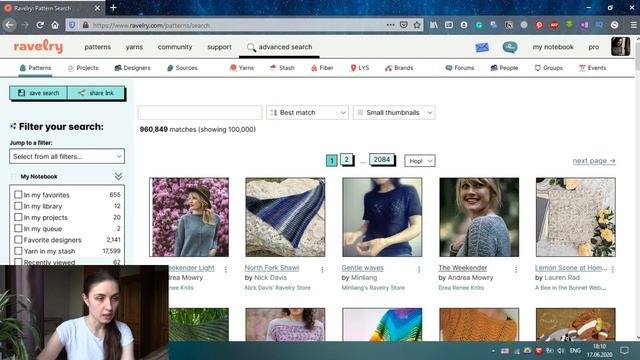The height and width of the screenshot is (360, 640).
Task: Switch to Projects search tab
Action: click(83, 68)
